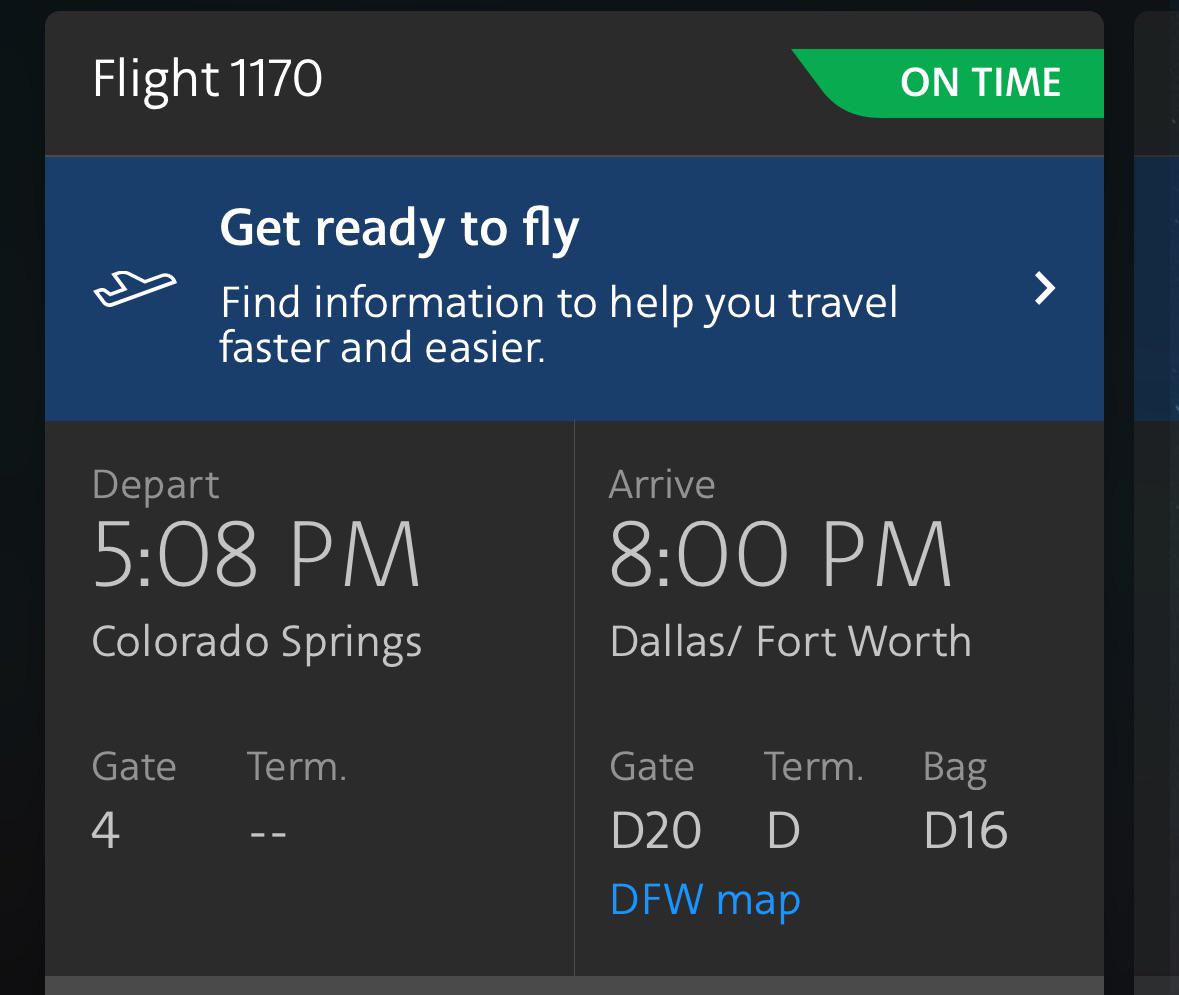The width and height of the screenshot is (1179, 995).
Task: Select Dallas/ Fort Worth arrival city
Action: click(x=790, y=641)
